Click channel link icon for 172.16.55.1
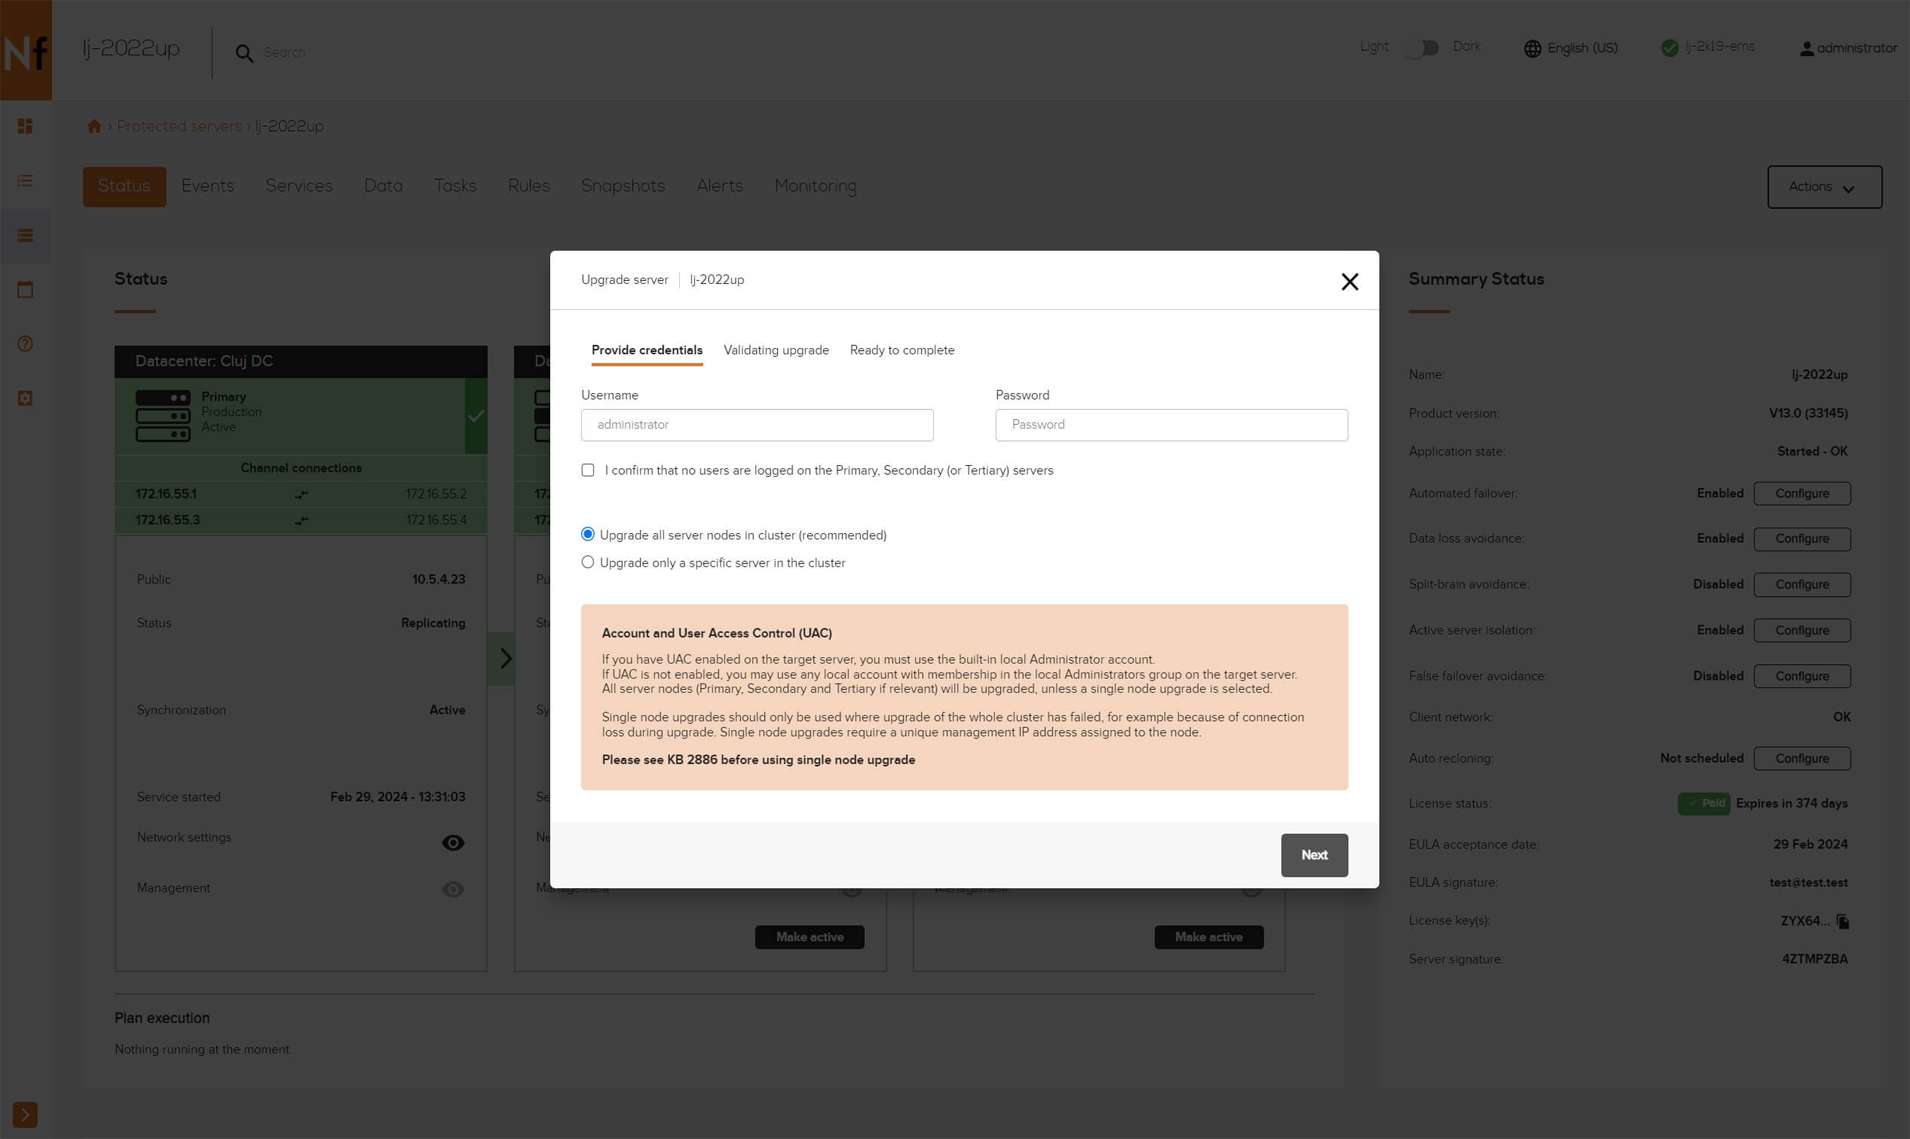The image size is (1910, 1139). [x=301, y=494]
